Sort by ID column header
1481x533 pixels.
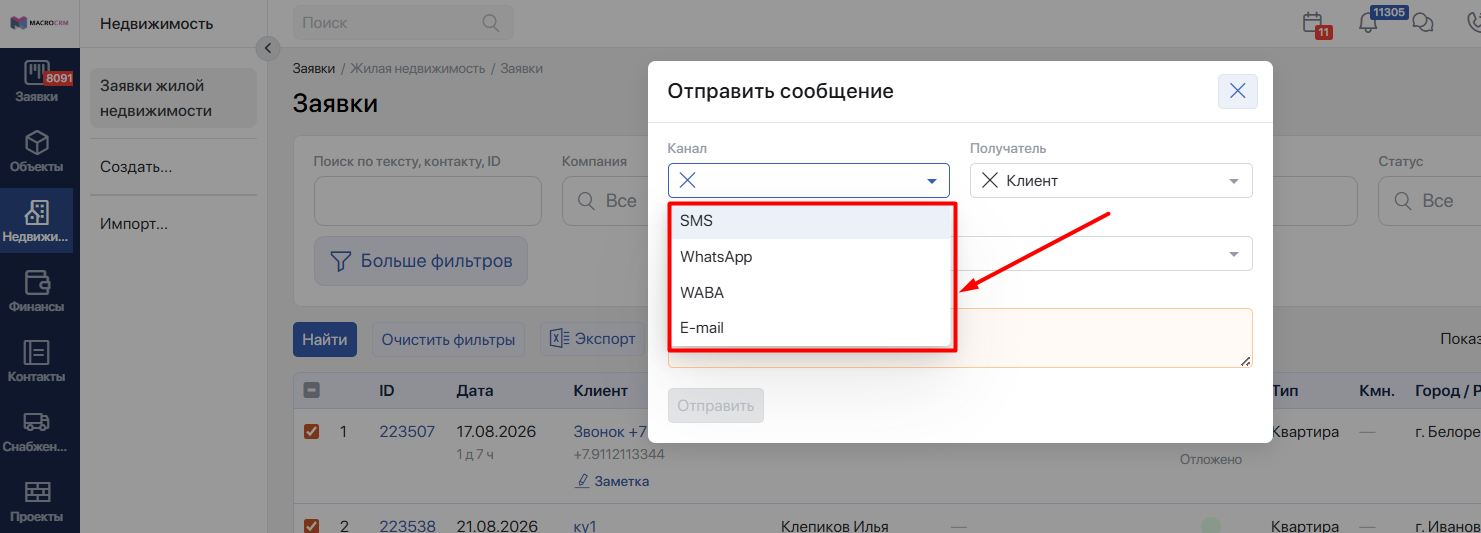pos(387,391)
